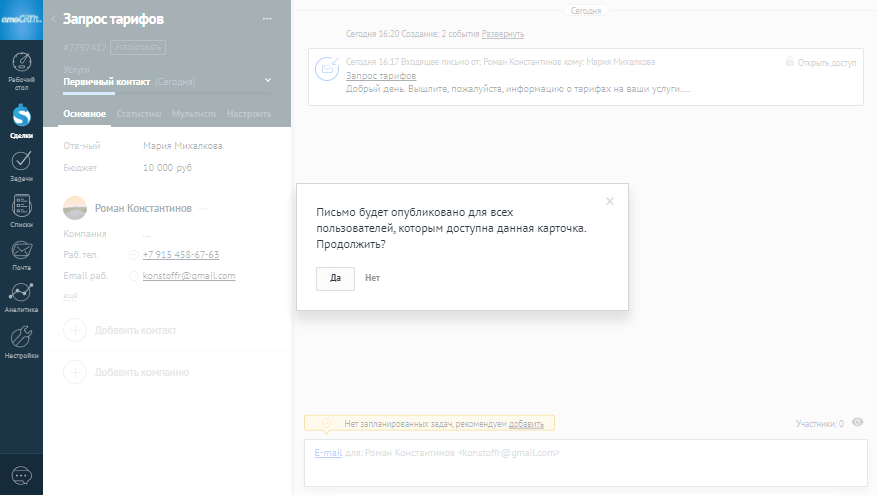
Task: Click the phone number +7 915 458-67-63
Action: (x=181, y=254)
